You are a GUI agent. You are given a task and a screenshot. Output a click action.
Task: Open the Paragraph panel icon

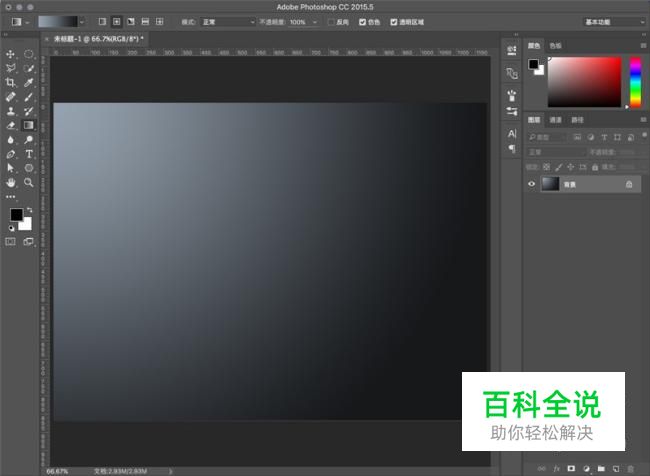coord(512,148)
